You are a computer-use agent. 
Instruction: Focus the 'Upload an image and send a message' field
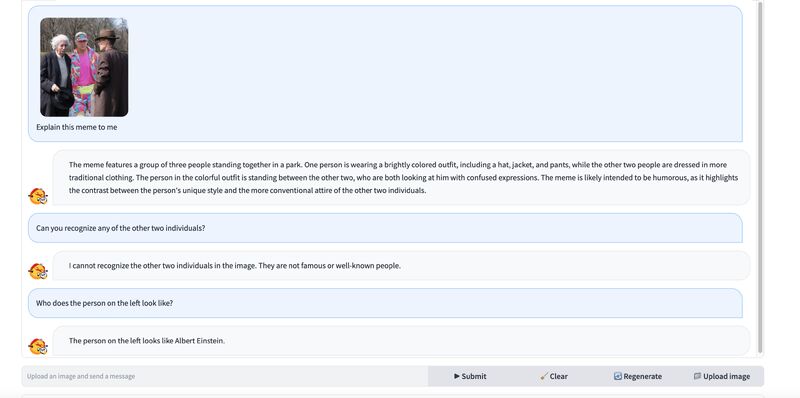click(224, 376)
